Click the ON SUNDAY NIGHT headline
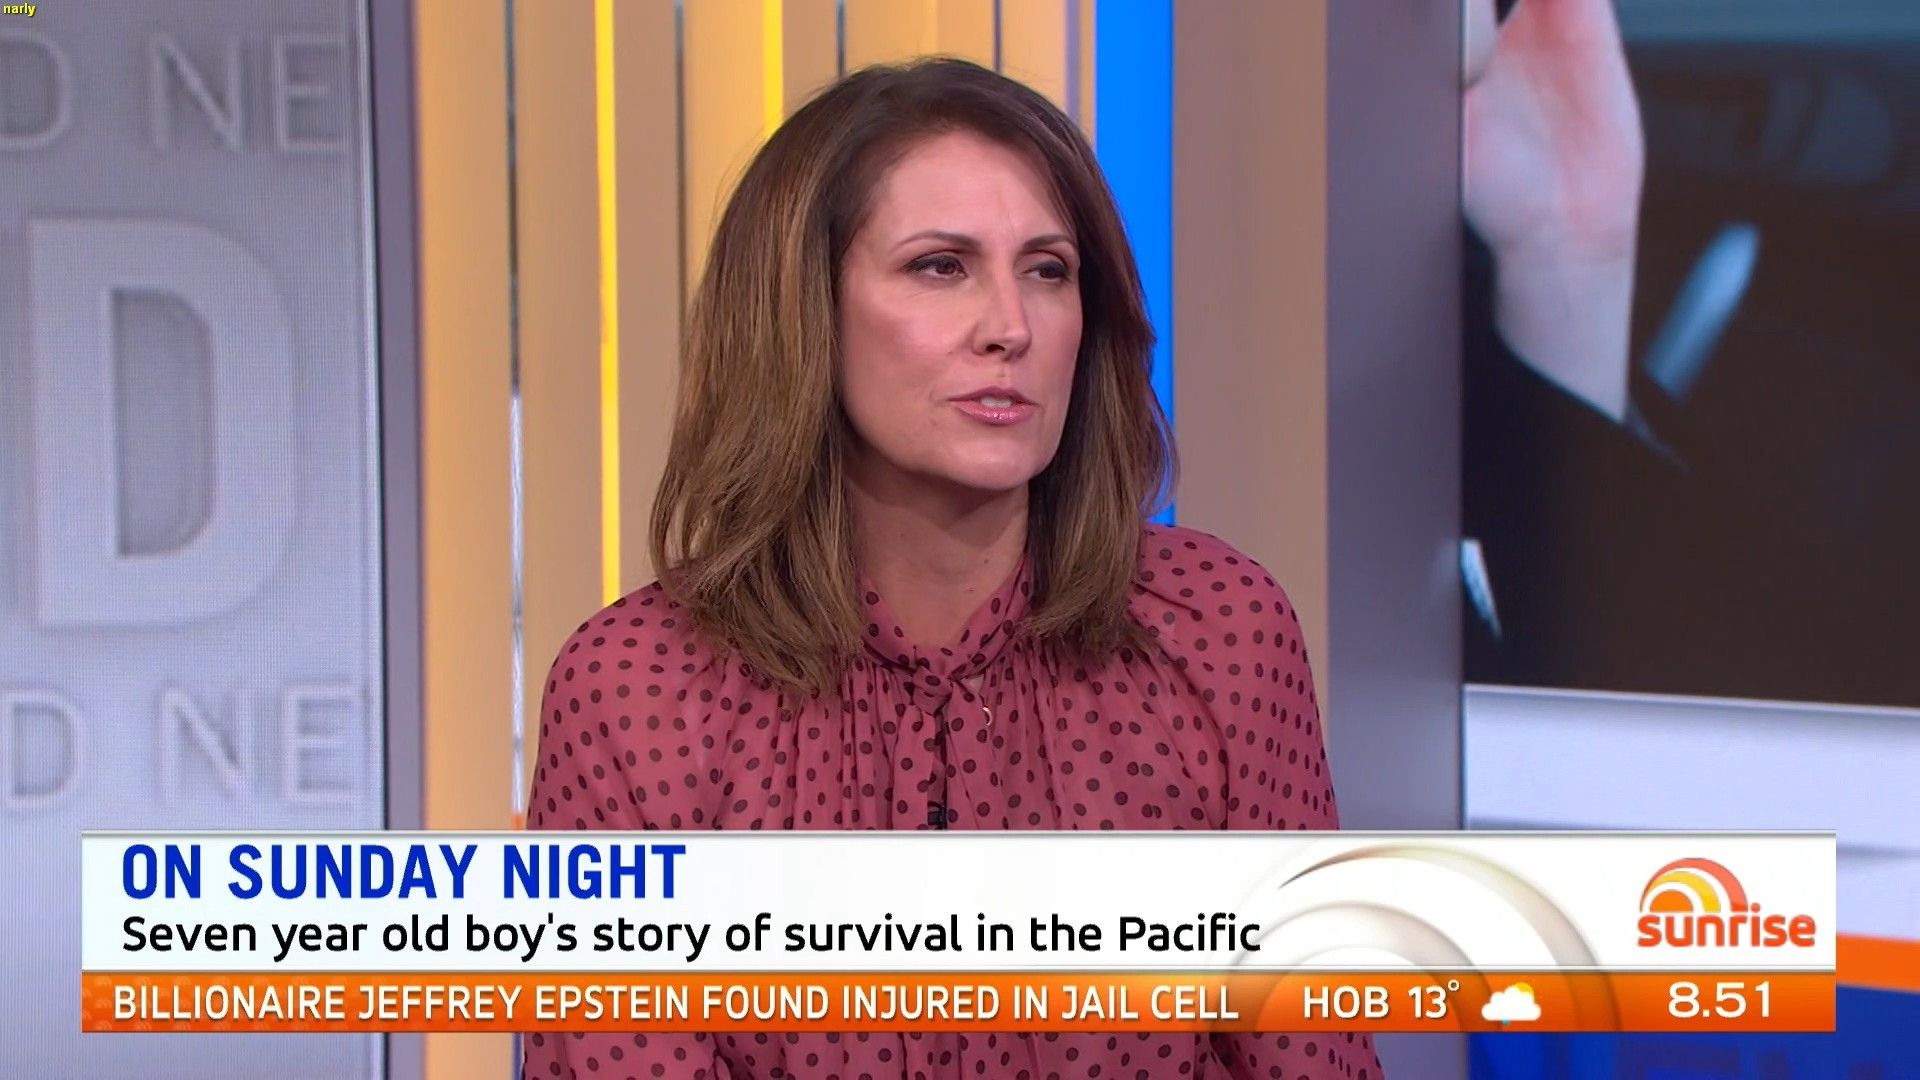The width and height of the screenshot is (1920, 1080). 403,873
